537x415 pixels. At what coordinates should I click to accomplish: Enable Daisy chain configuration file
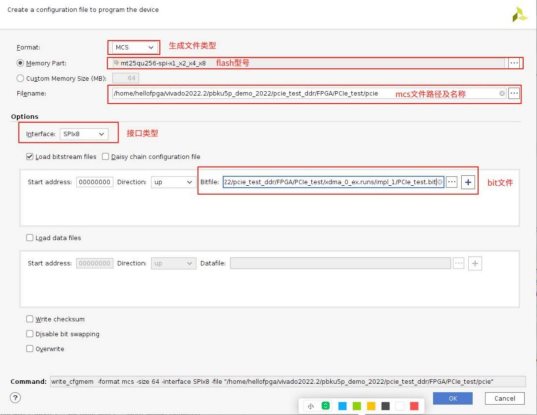(x=105, y=156)
